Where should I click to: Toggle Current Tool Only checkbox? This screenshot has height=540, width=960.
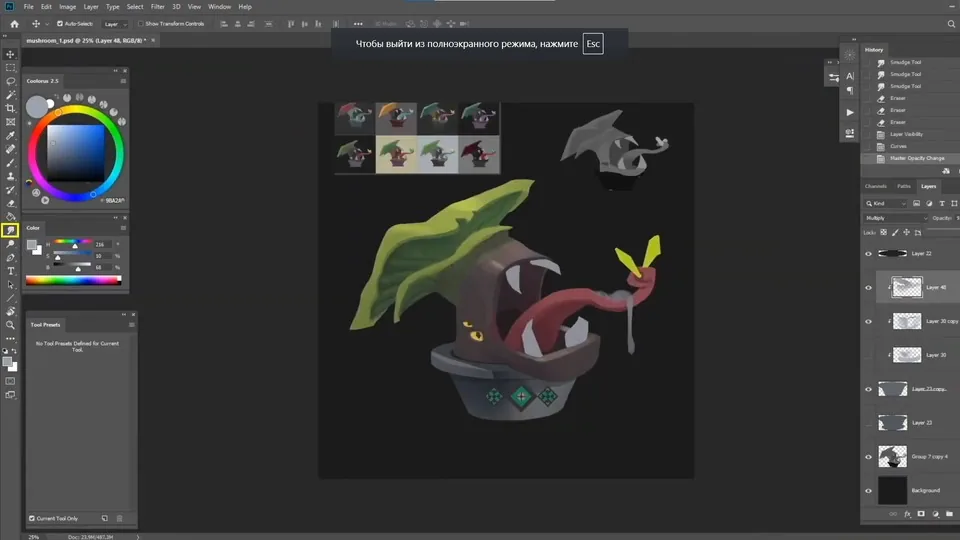coord(32,519)
